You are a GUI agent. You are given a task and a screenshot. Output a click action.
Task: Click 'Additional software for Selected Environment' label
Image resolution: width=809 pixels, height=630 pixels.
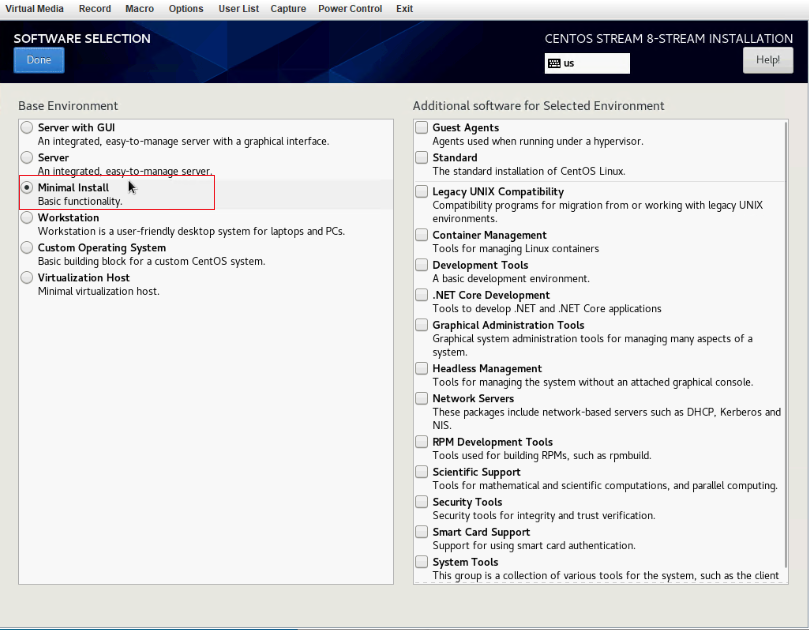coord(538,106)
